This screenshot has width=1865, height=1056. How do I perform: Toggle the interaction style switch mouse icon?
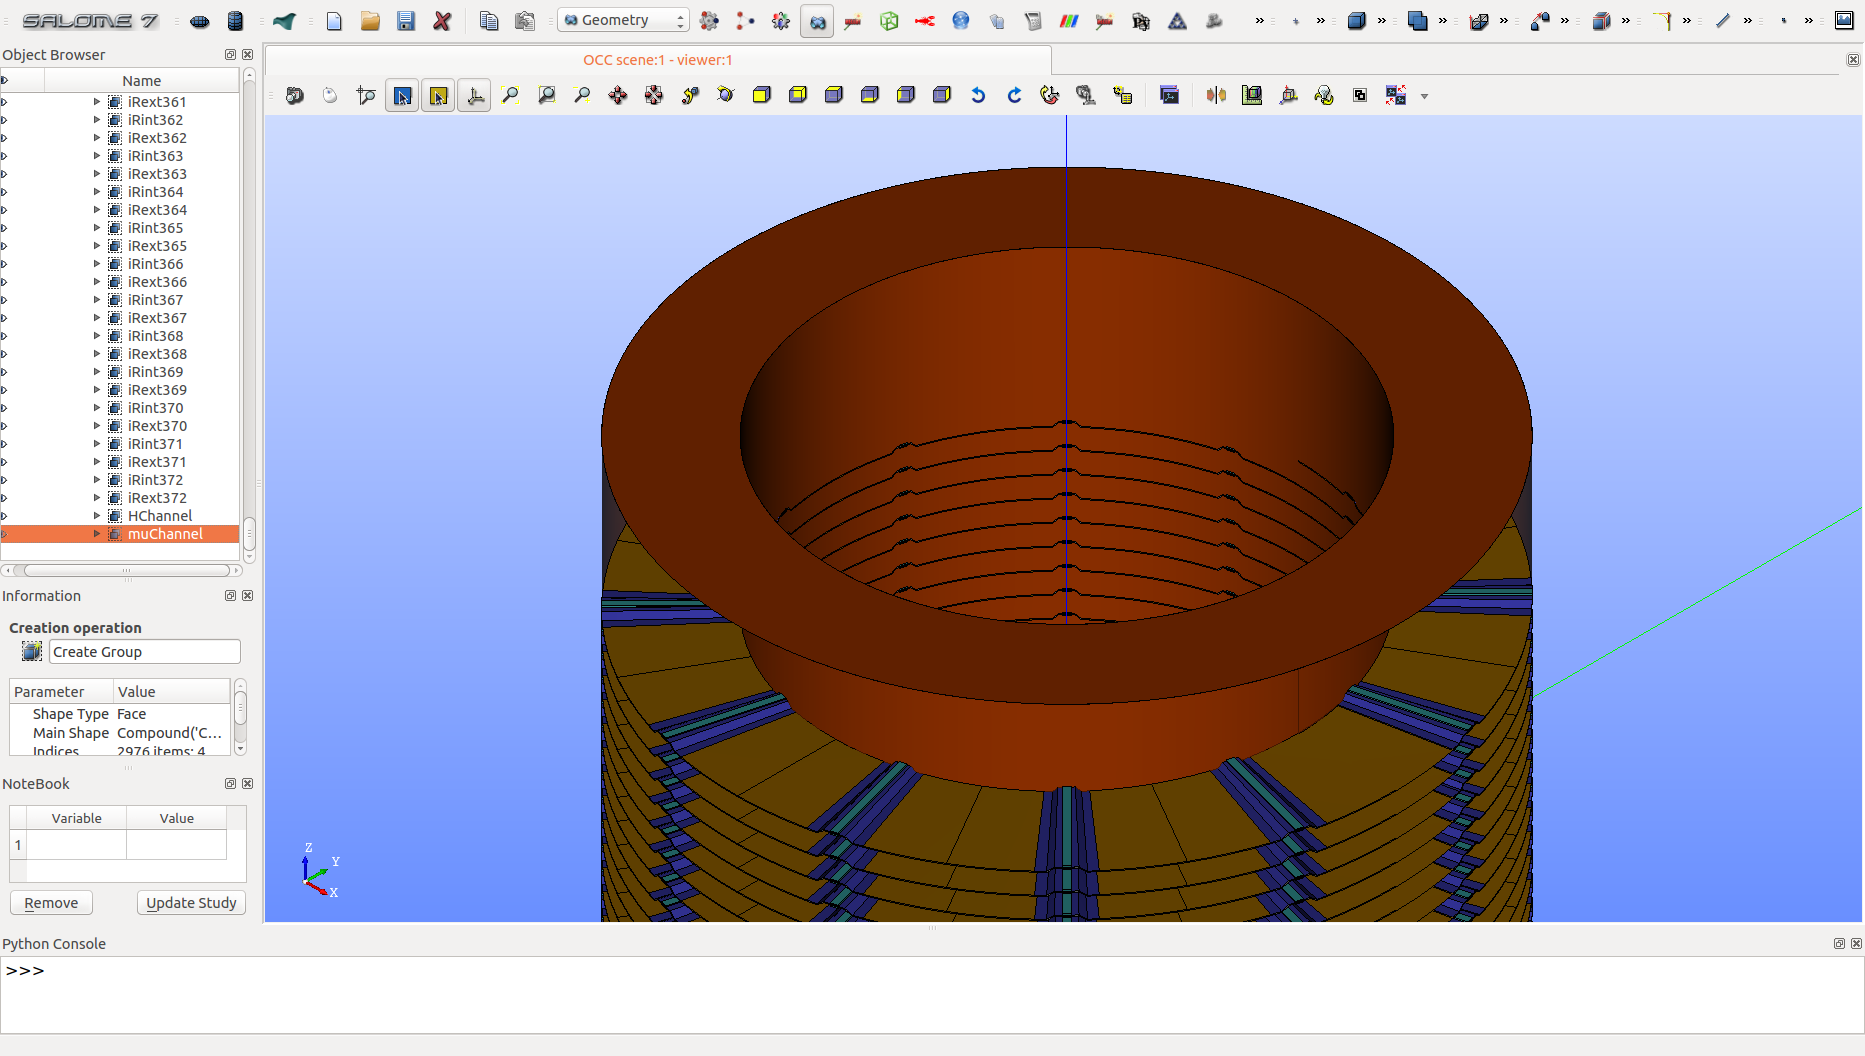[330, 95]
